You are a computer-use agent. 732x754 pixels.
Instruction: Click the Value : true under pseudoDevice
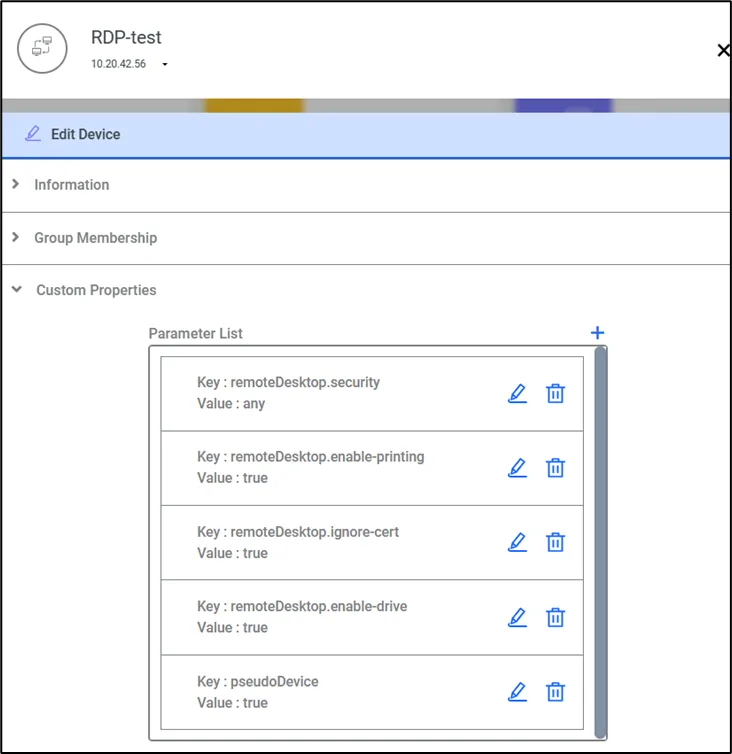(232, 703)
